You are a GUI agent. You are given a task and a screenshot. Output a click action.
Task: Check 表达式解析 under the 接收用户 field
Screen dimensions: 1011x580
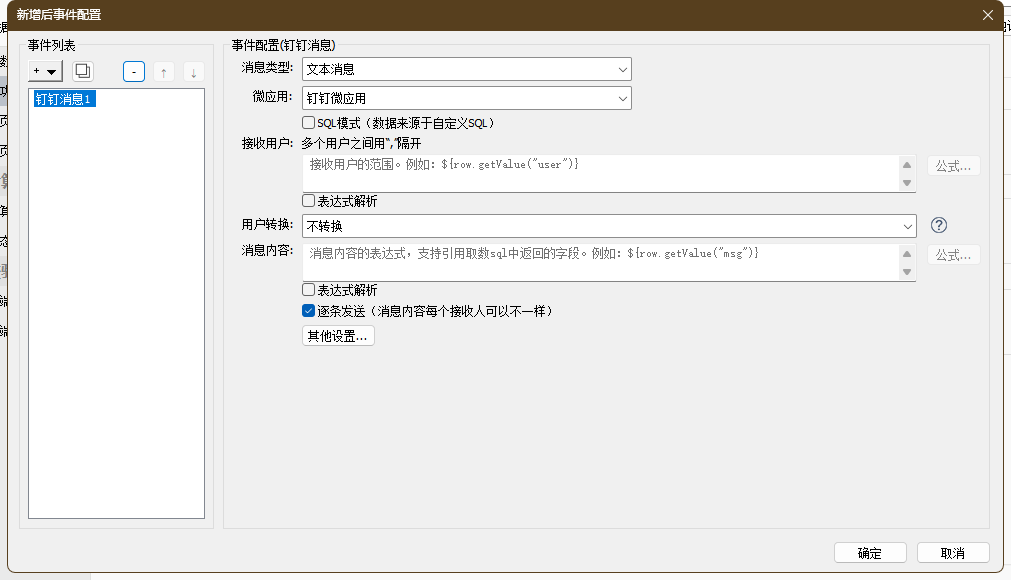click(x=309, y=201)
